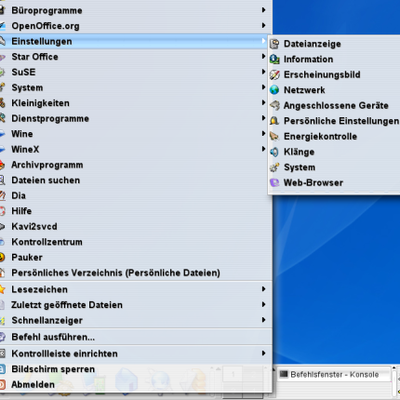This screenshot has height=400, width=400.
Task: Click the Energiekontrolle icon
Action: (275, 136)
